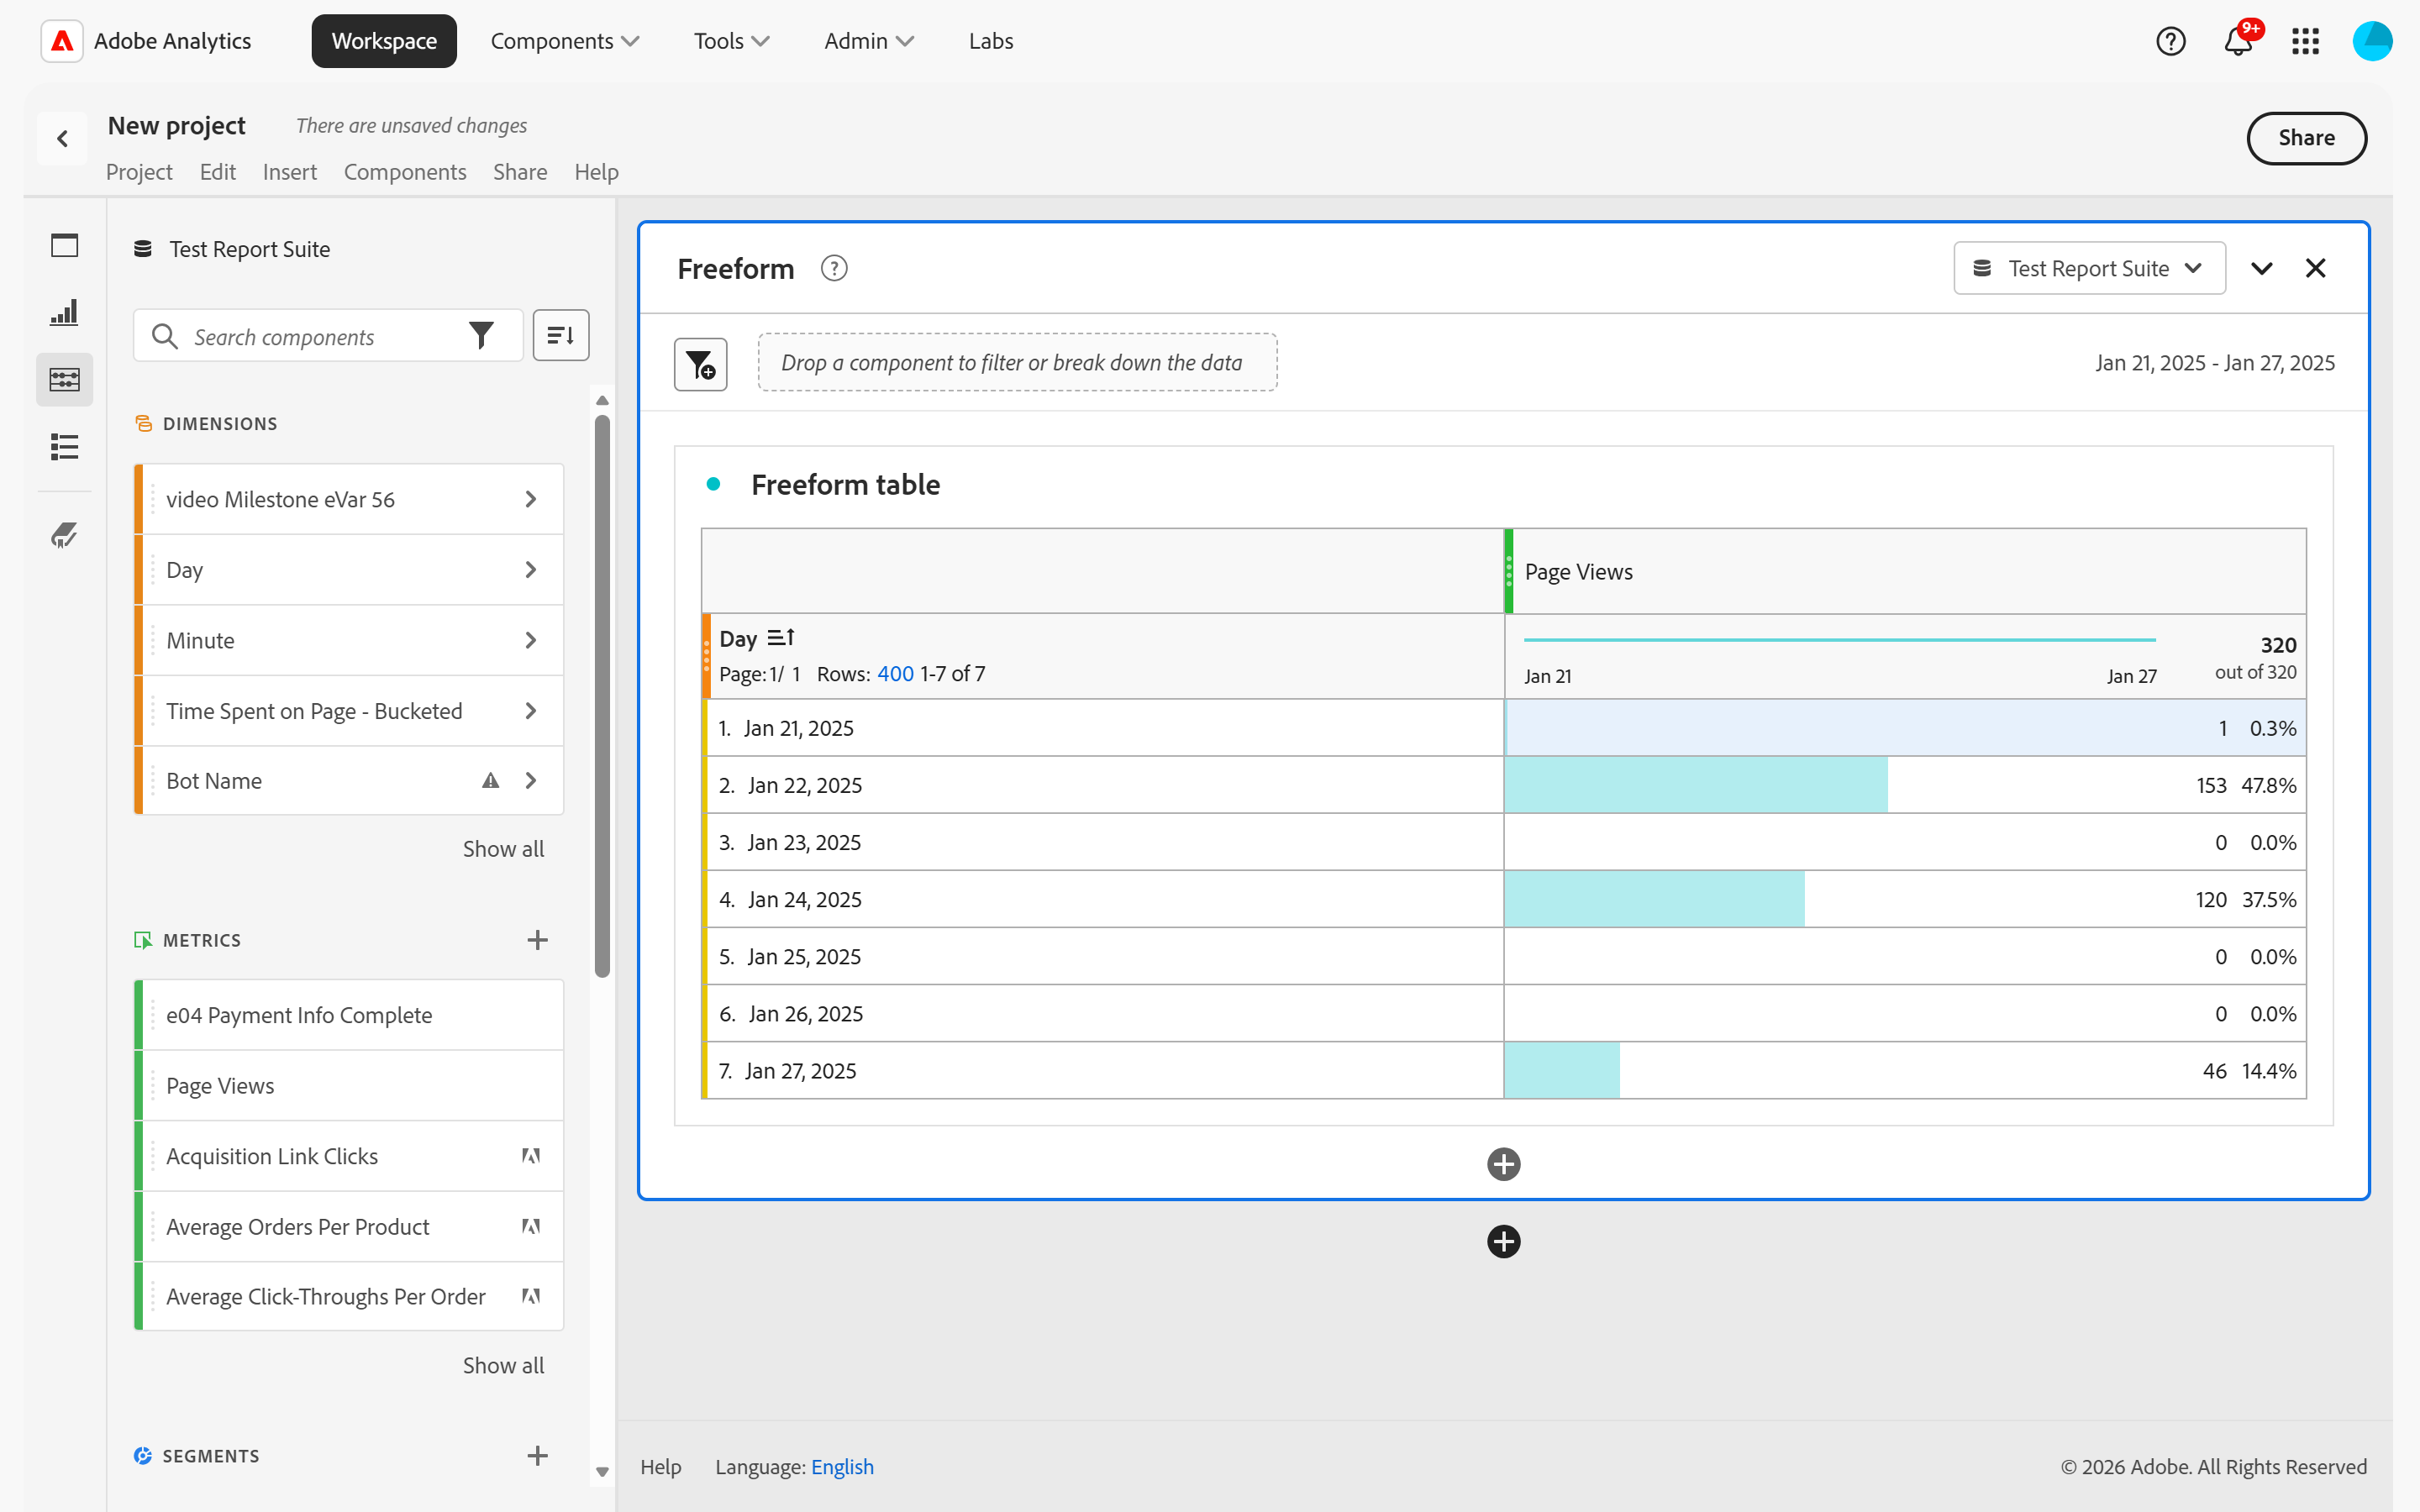Click the filter drop zone field
The width and height of the screenshot is (2420, 1512).
[x=1017, y=363]
